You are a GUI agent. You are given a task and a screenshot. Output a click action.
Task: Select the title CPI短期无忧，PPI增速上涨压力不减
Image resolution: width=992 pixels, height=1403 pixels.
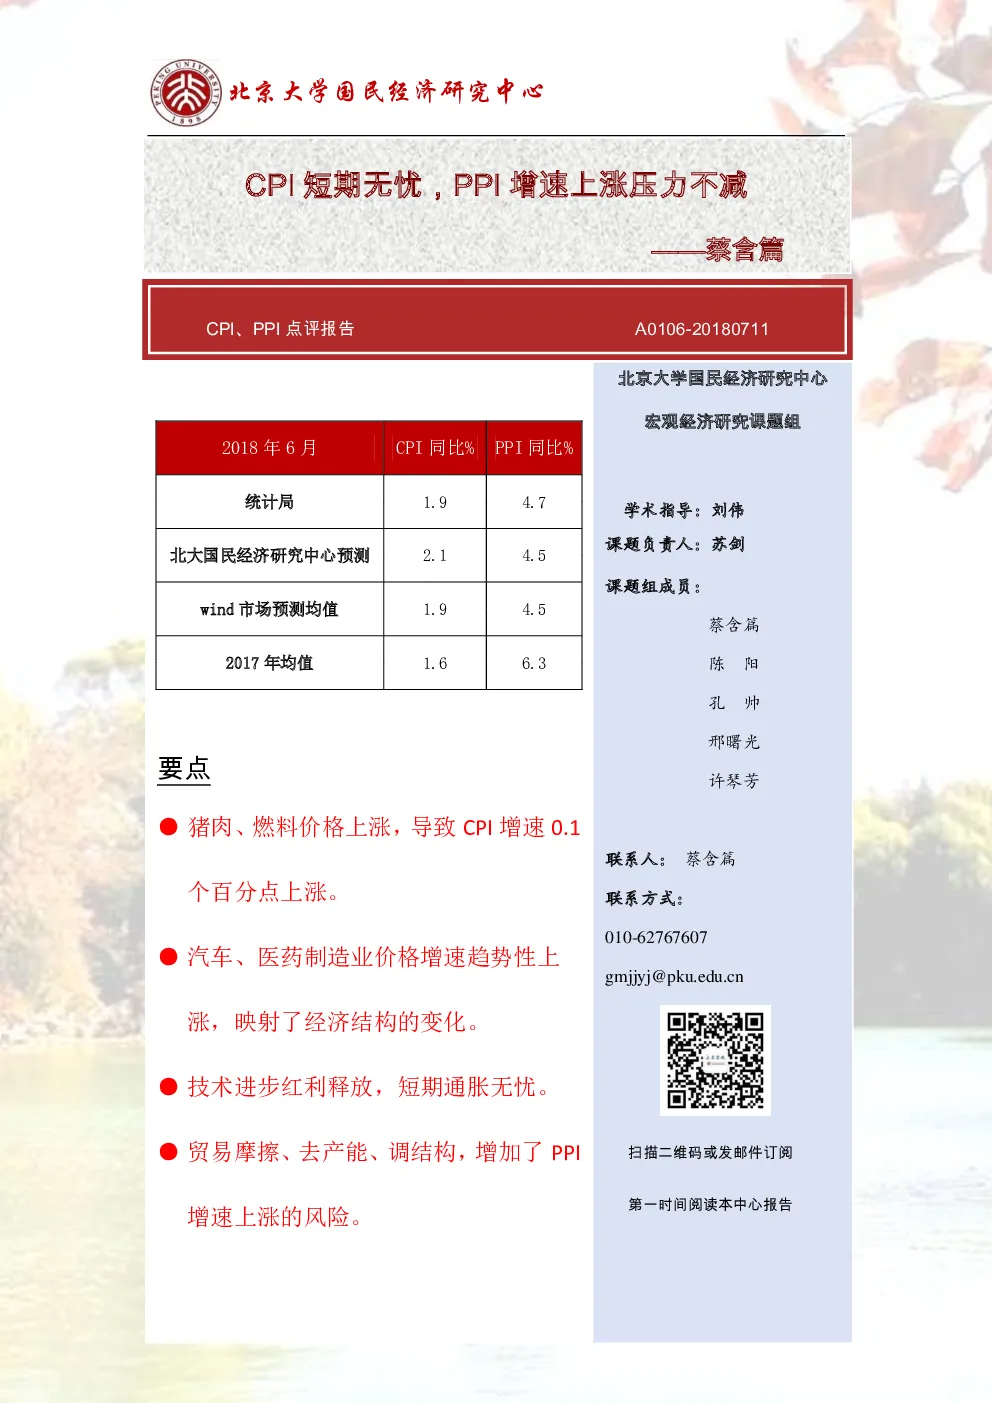coord(496,185)
